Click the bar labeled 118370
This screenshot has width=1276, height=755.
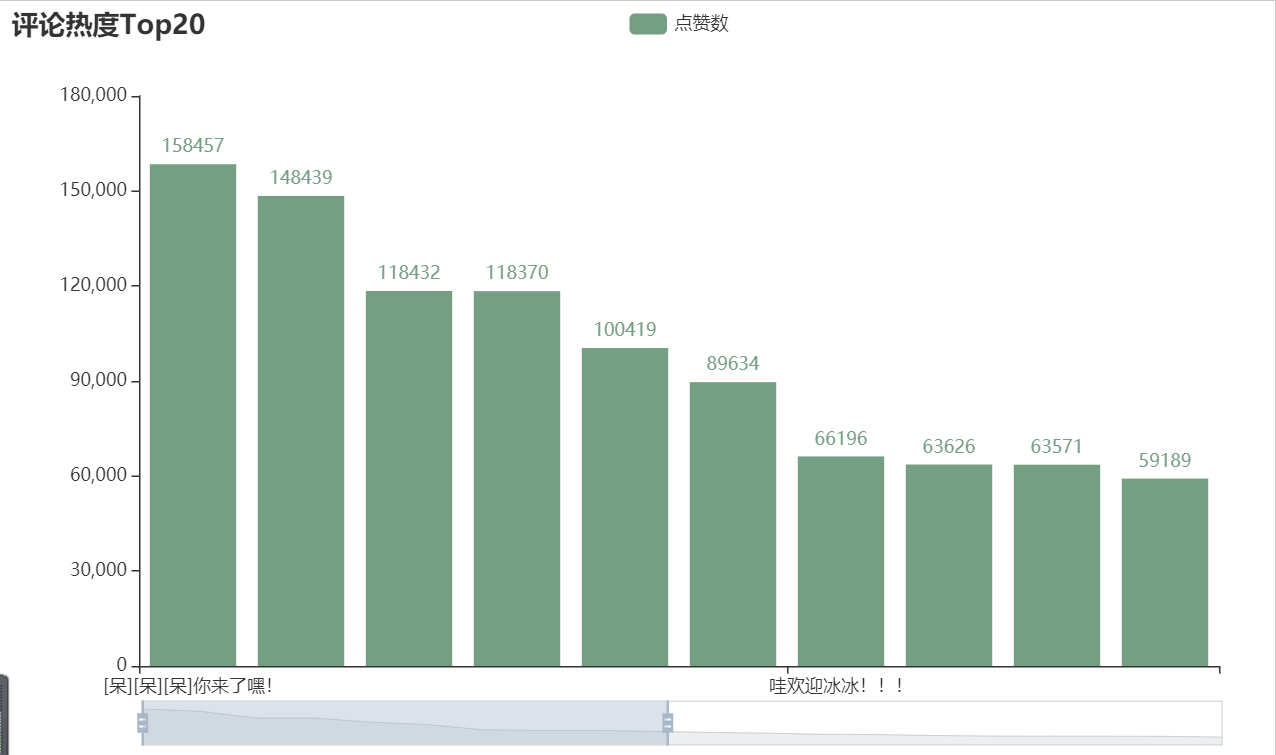coord(517,478)
